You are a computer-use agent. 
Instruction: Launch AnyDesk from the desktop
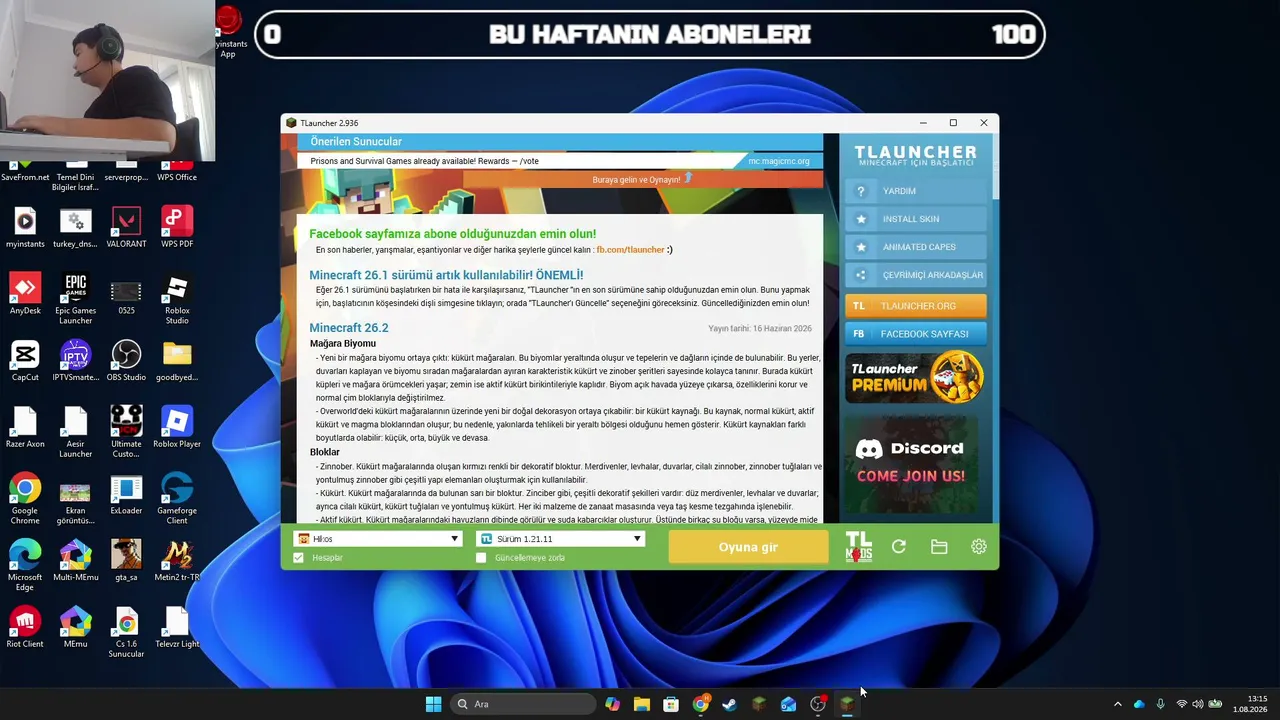coord(25,294)
